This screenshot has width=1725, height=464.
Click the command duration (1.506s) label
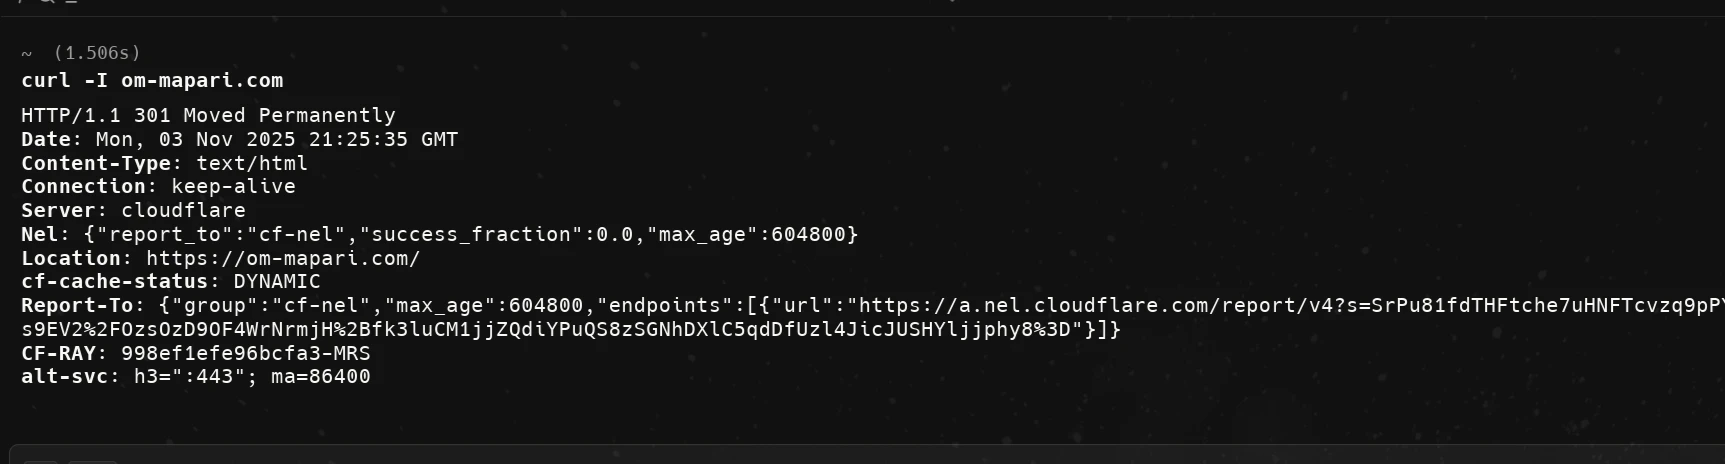point(97,53)
